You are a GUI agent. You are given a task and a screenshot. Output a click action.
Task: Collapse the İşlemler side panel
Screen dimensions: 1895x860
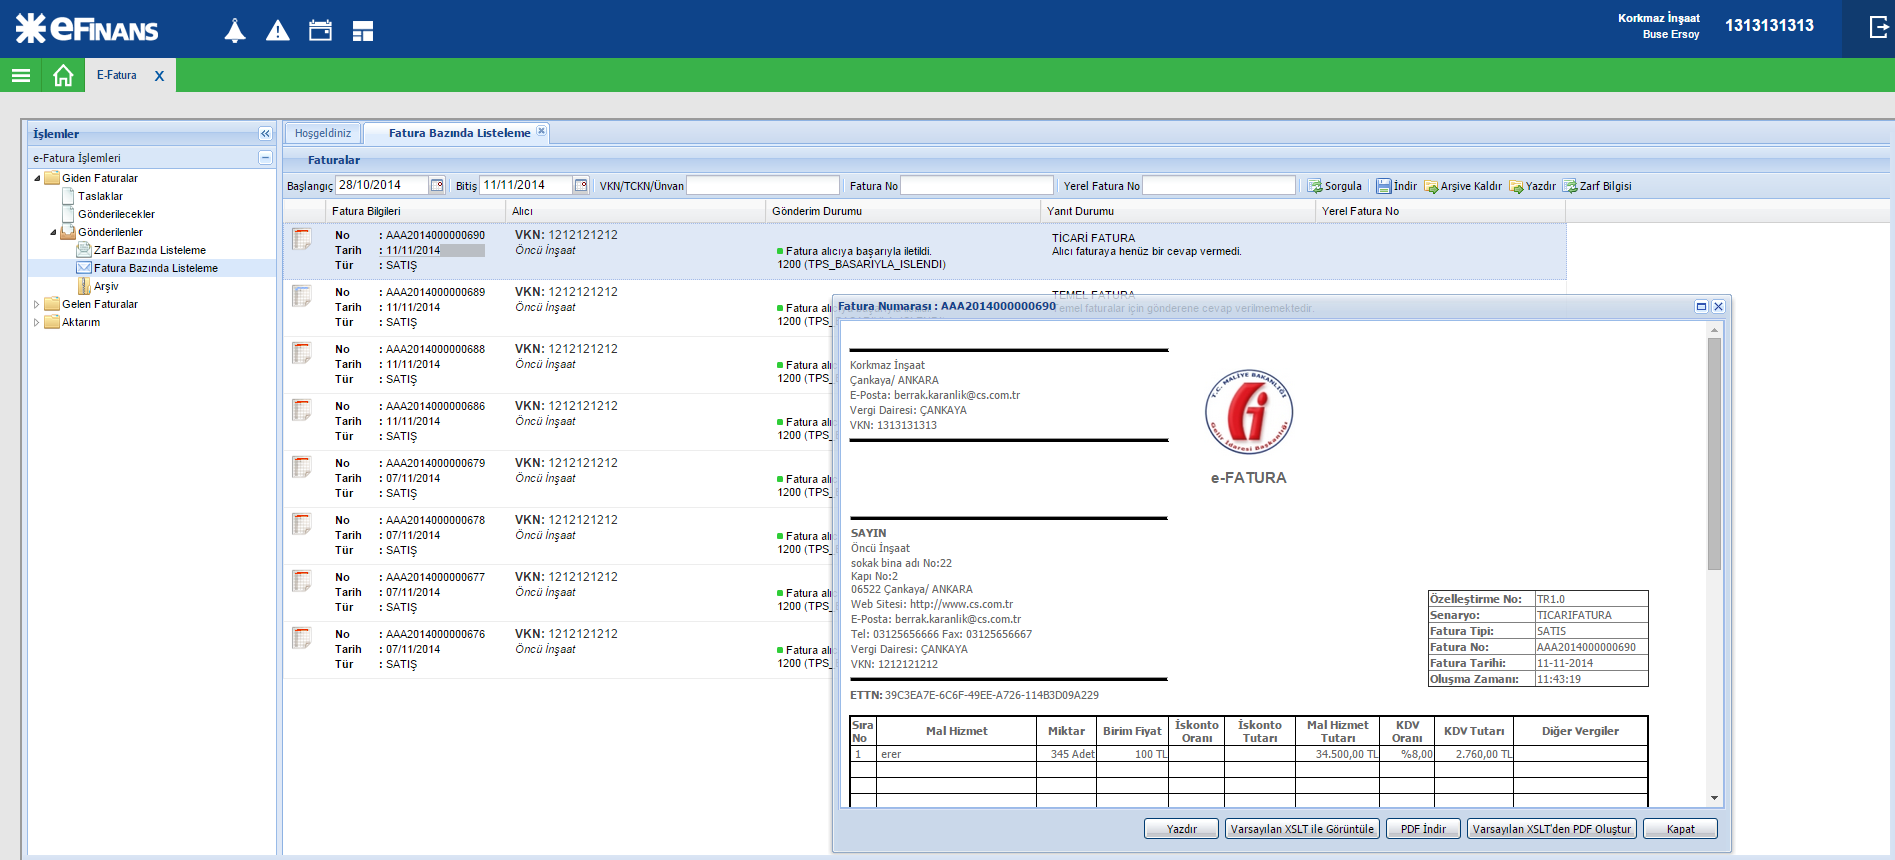pyautogui.click(x=265, y=133)
